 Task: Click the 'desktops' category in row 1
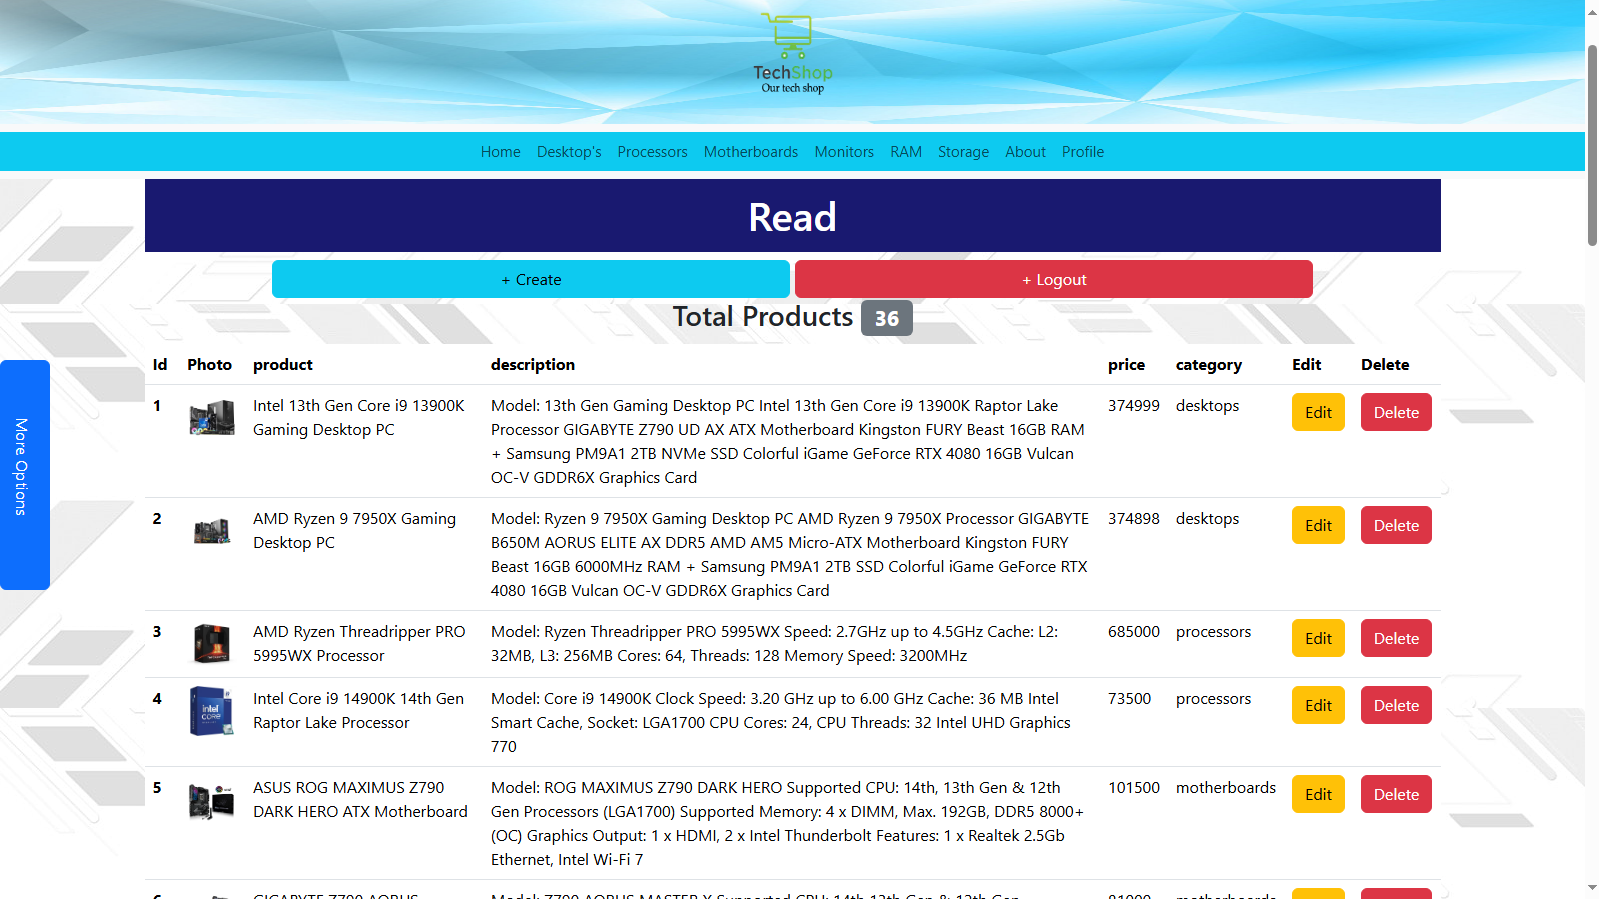pyautogui.click(x=1207, y=405)
